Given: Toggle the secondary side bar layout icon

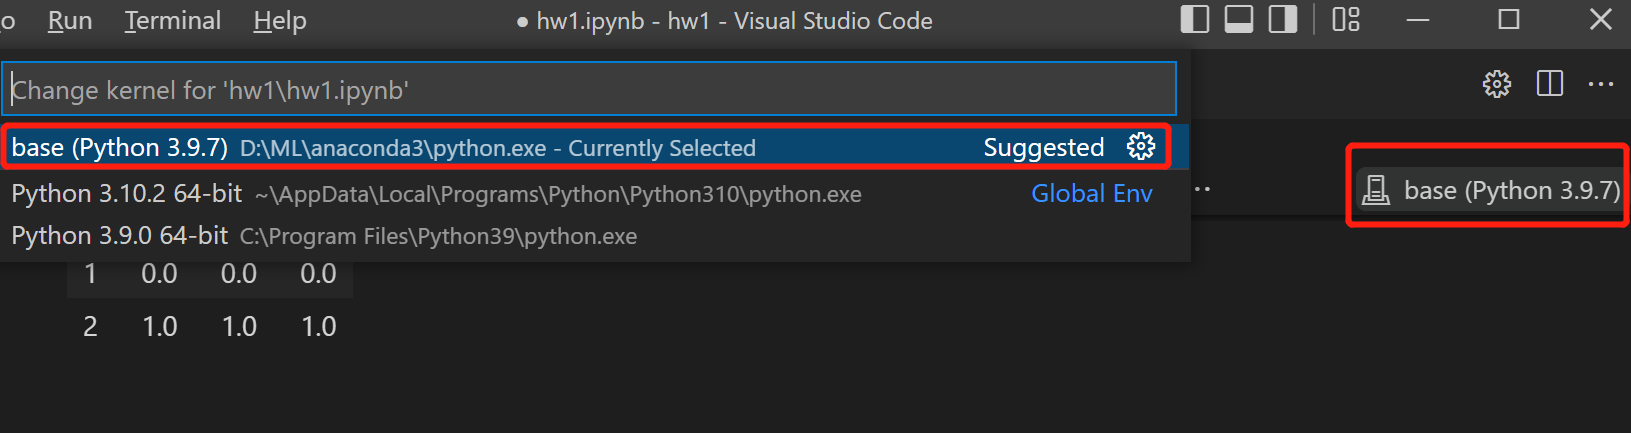Looking at the screenshot, I should coord(1283,20).
